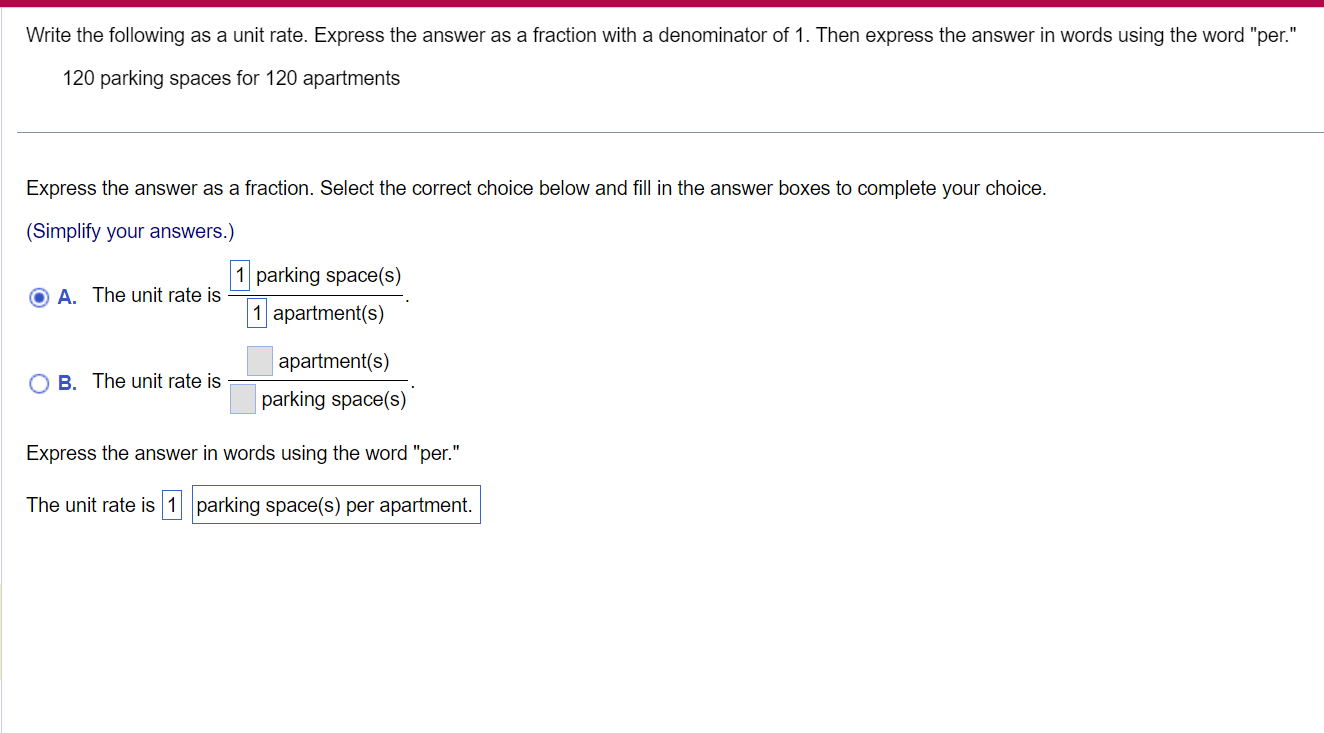Click the numerator box showing "1 parking space(s)"
The image size is (1324, 733).
239,275
